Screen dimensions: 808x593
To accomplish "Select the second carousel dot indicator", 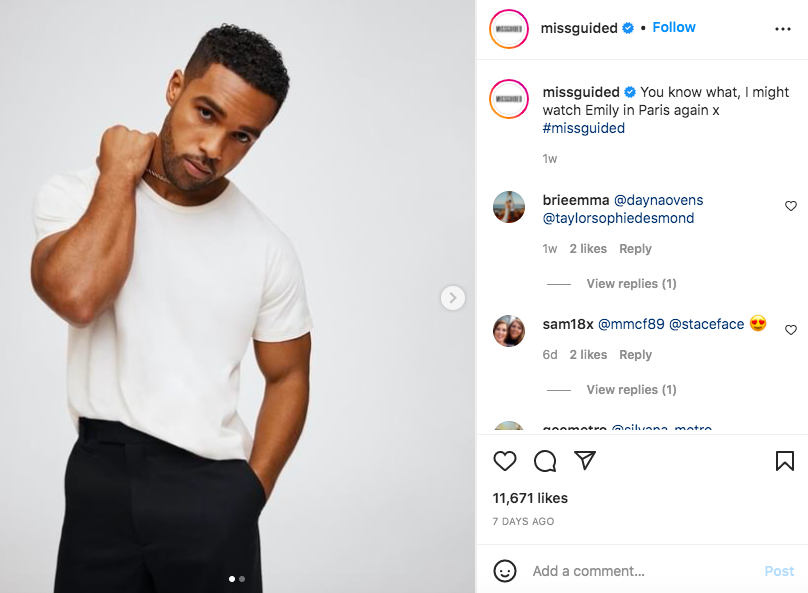I will tap(242, 579).
